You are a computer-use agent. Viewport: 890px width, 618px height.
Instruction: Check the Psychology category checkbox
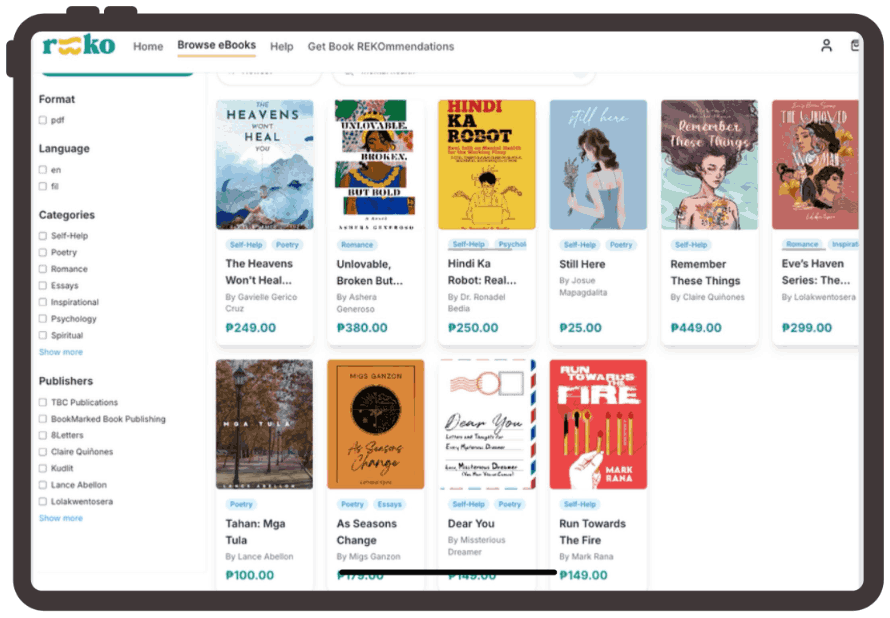[x=43, y=318]
